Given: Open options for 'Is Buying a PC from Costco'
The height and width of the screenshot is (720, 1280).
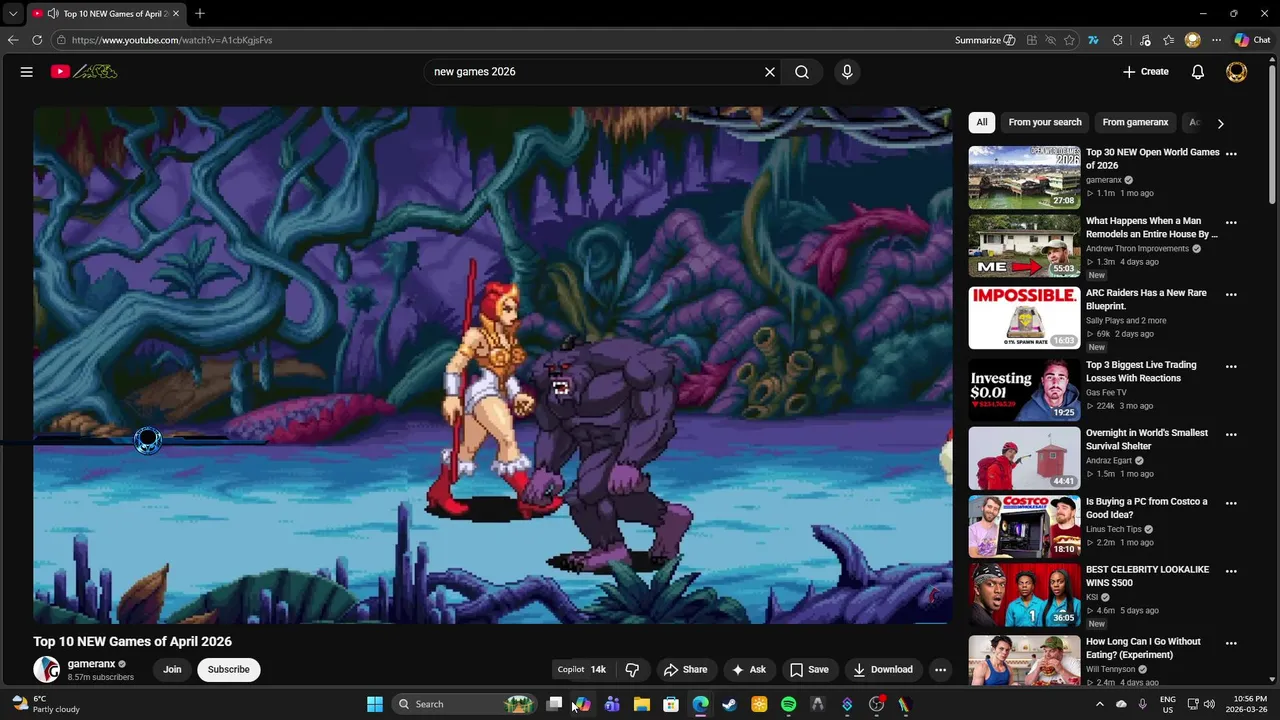Looking at the screenshot, I should (1231, 503).
